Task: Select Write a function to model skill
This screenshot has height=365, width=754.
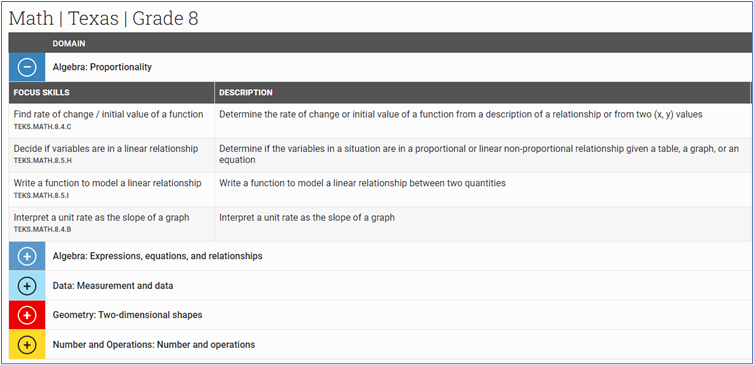Action: [107, 183]
